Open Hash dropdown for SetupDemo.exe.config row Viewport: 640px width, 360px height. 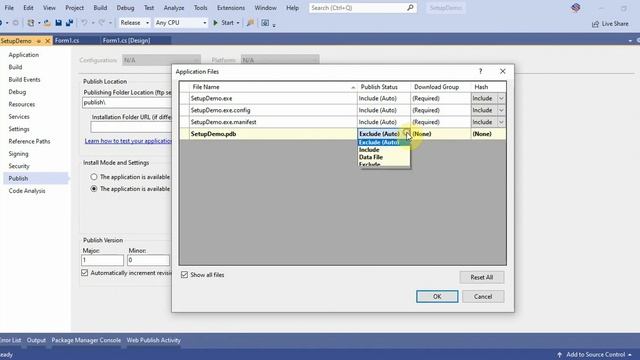pyautogui.click(x=501, y=110)
